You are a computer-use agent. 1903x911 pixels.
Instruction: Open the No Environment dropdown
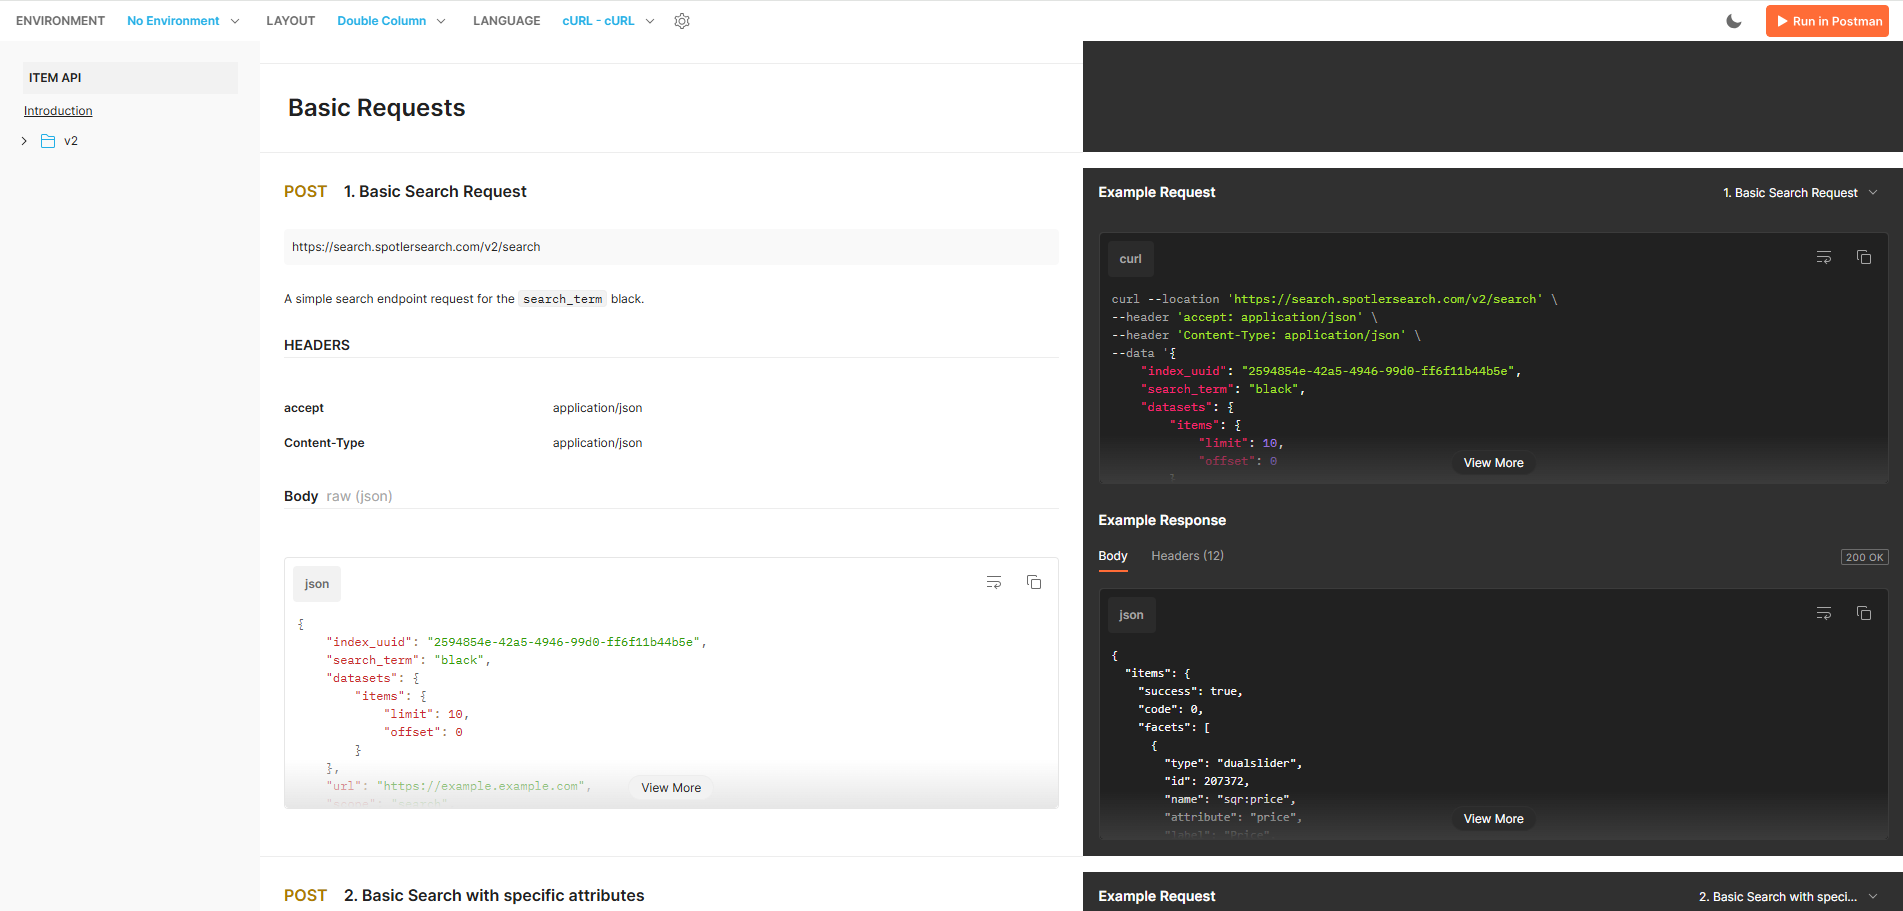[183, 21]
